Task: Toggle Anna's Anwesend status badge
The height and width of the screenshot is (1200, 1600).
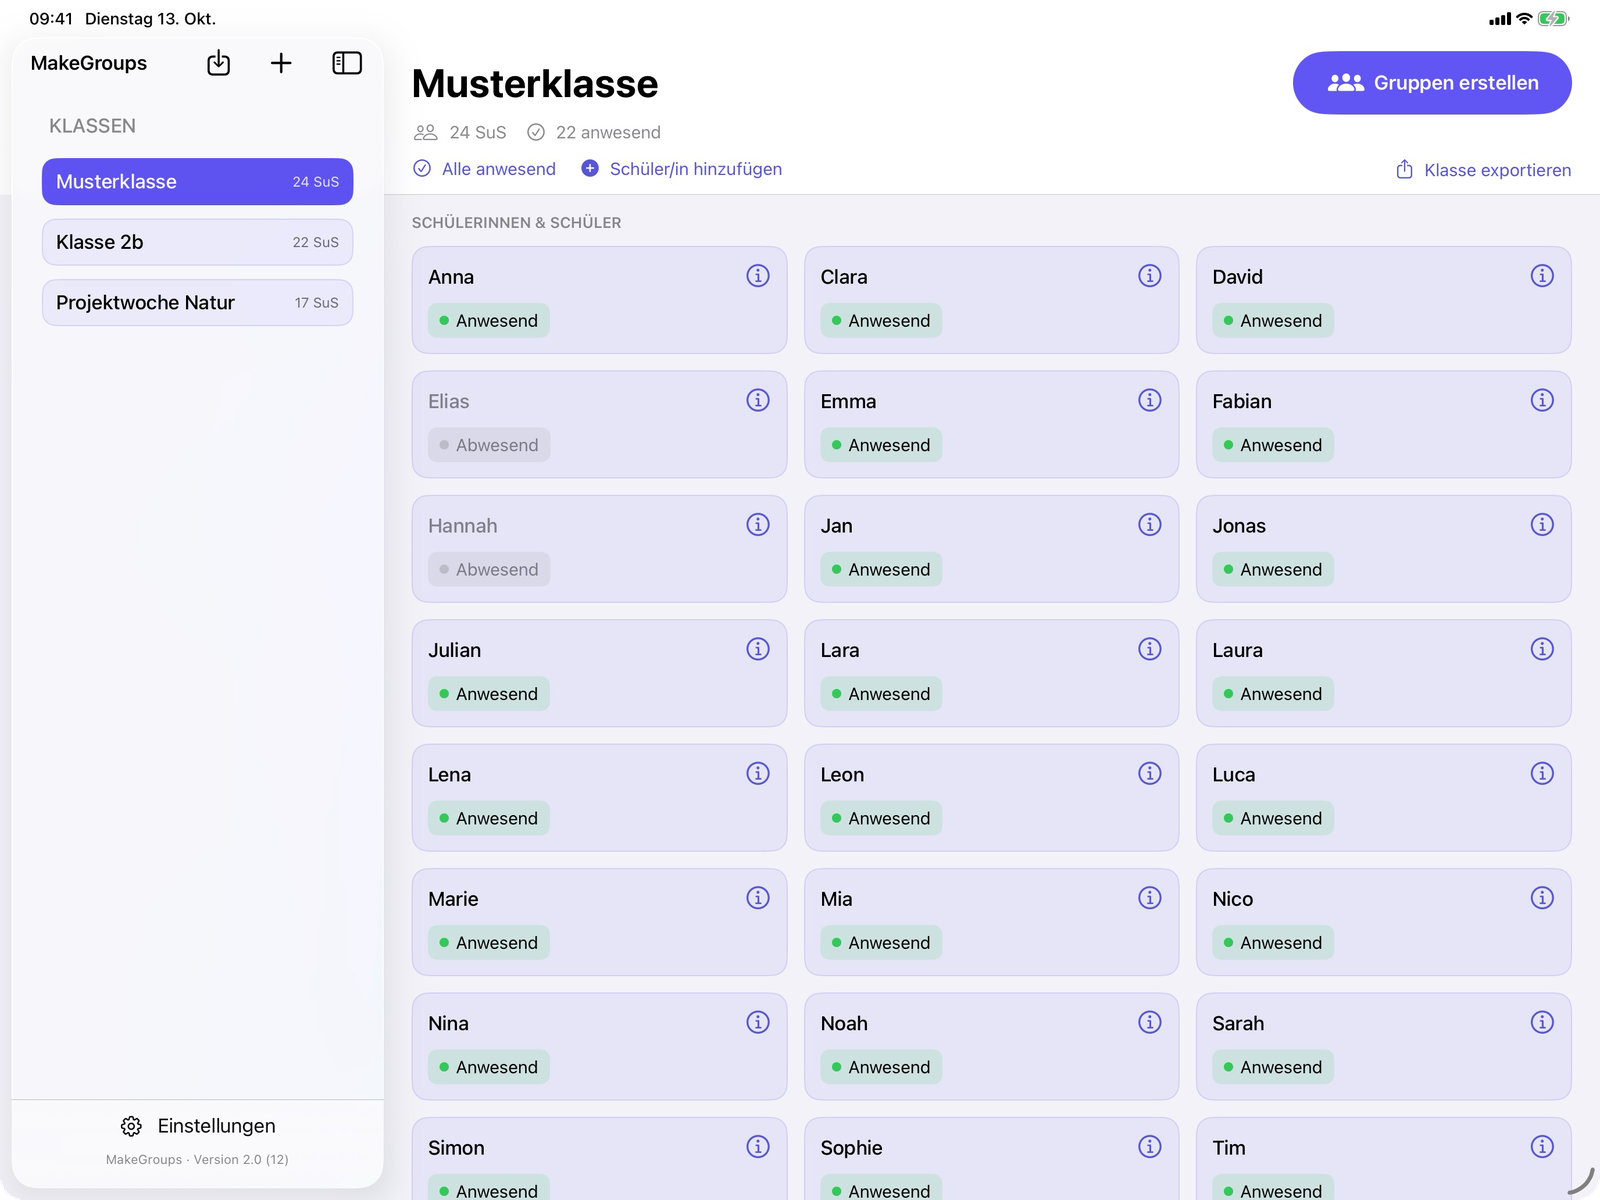Action: tap(489, 320)
